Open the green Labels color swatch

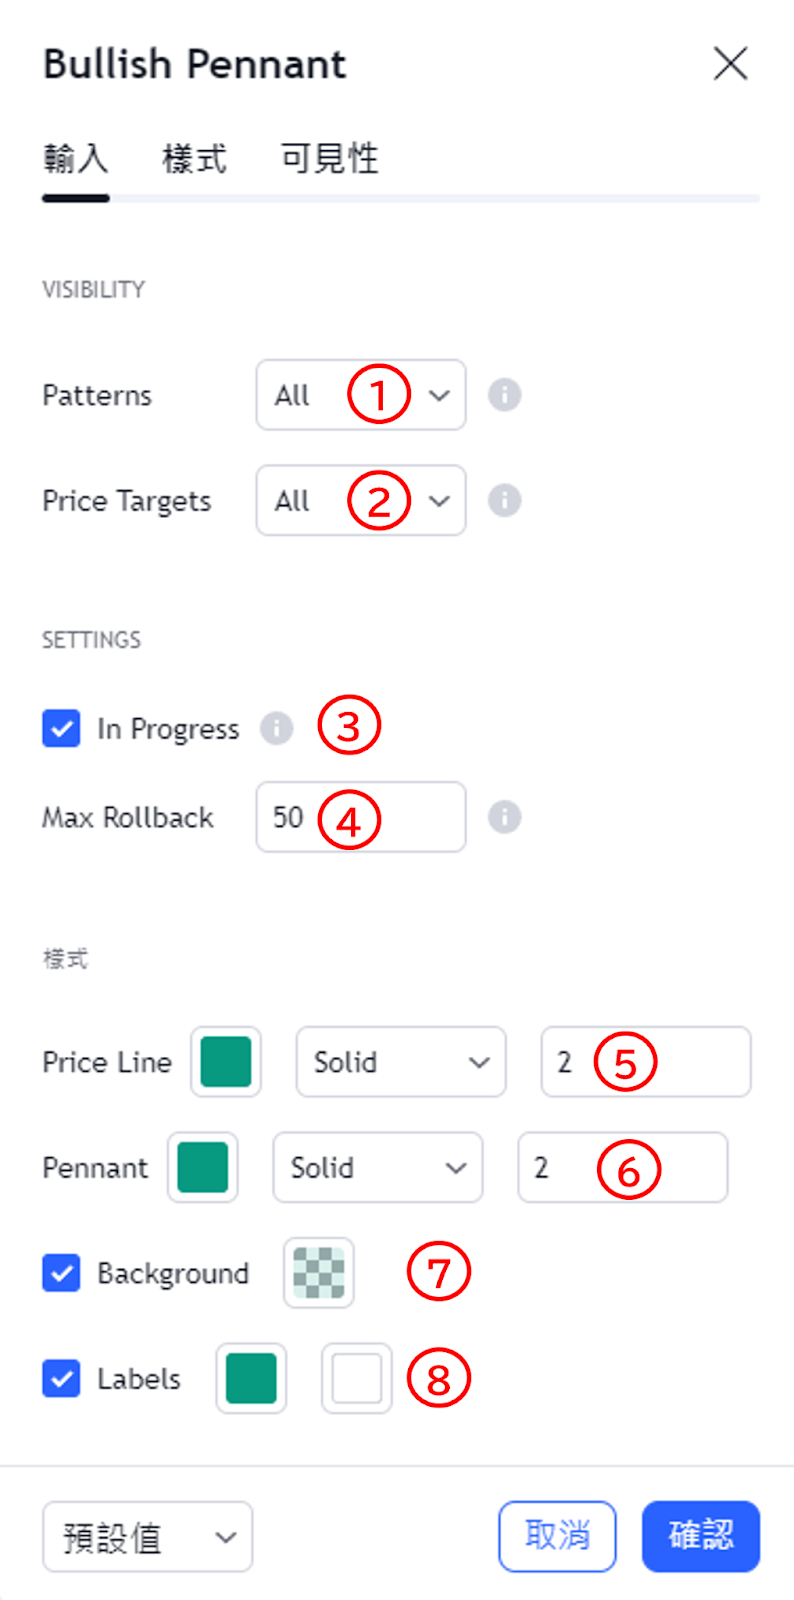click(x=251, y=1378)
